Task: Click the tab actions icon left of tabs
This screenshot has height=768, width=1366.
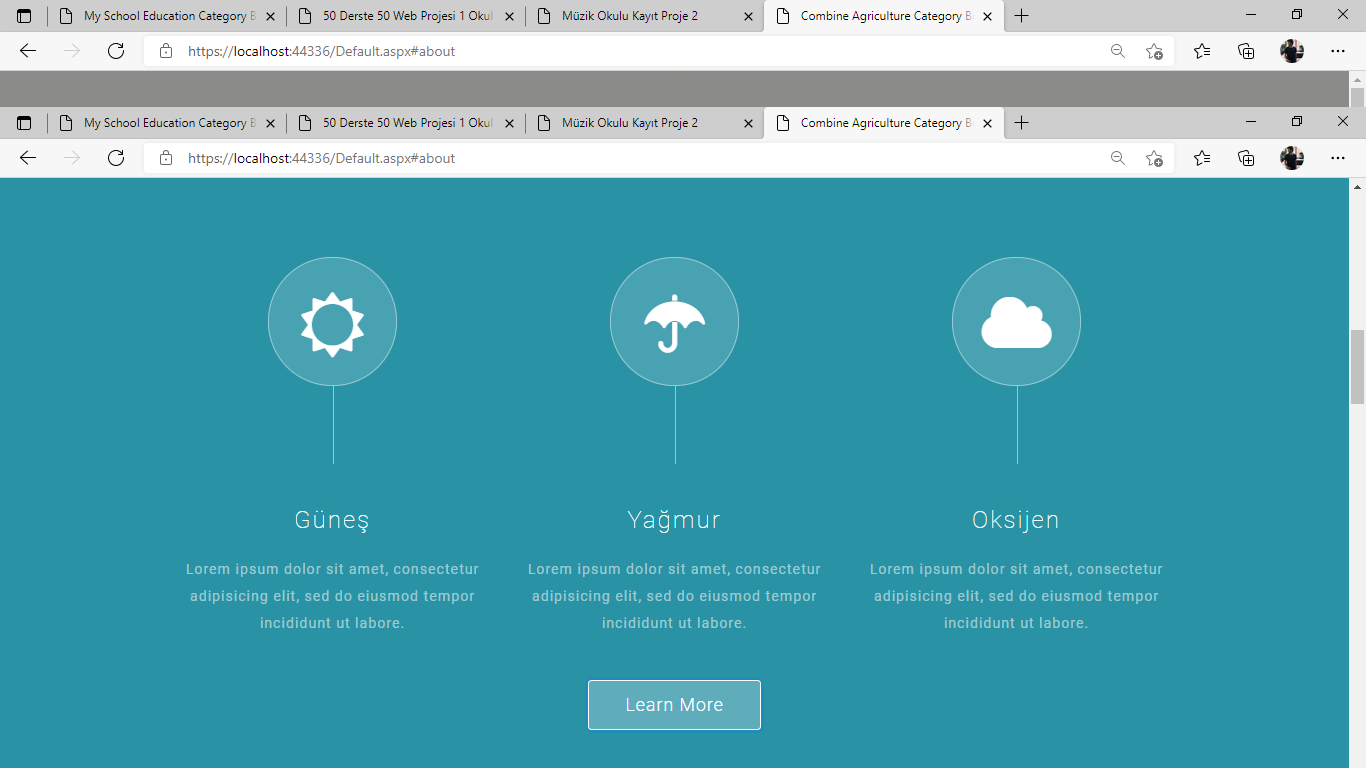Action: [x=24, y=122]
